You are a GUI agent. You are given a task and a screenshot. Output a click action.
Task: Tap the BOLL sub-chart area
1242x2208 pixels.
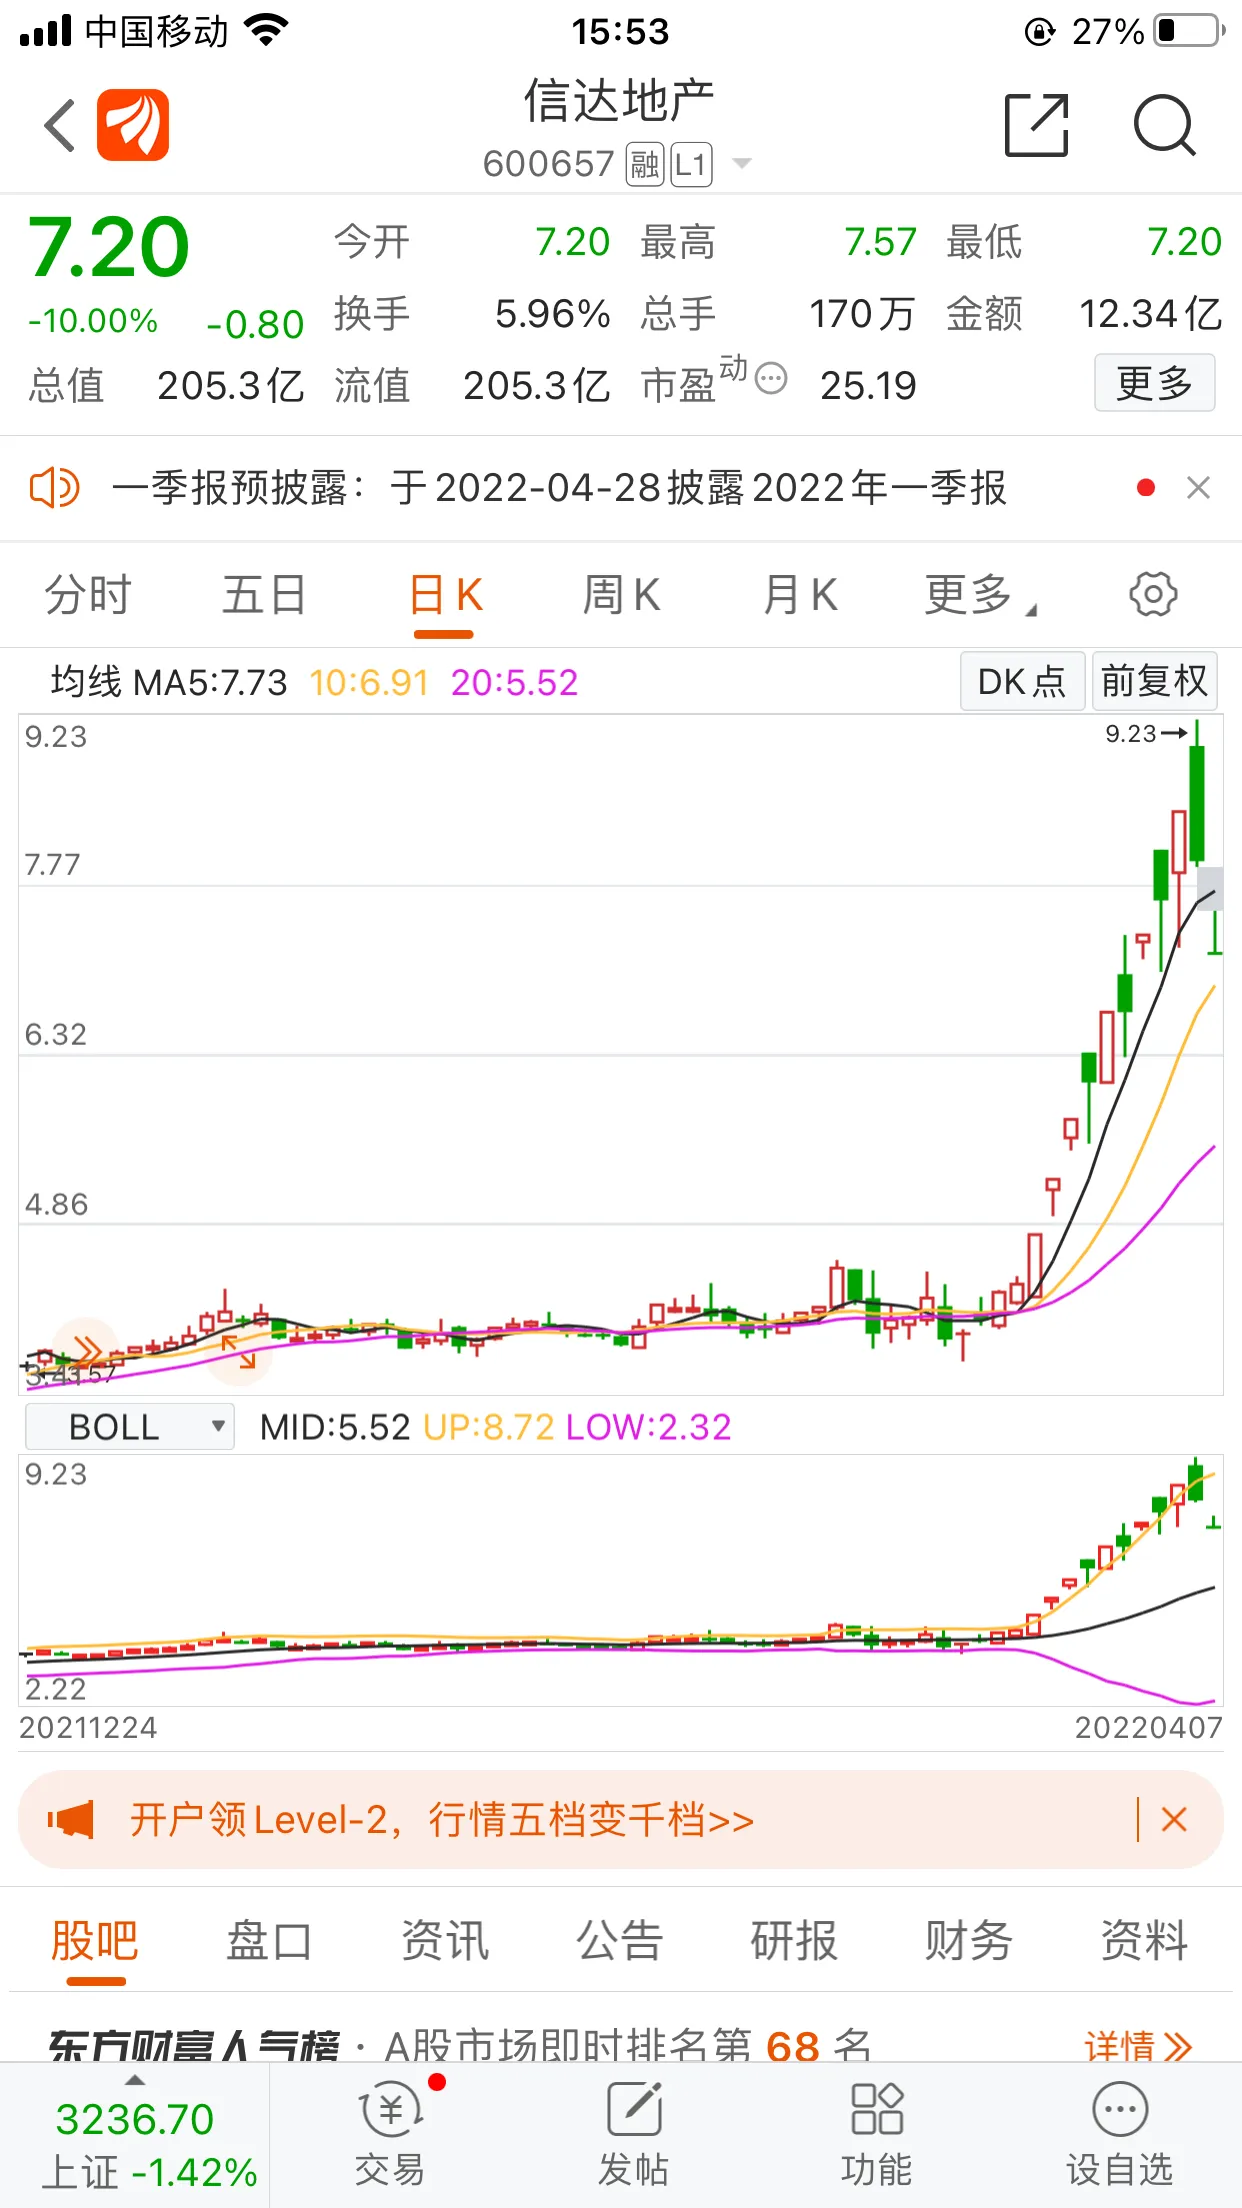(x=621, y=1580)
